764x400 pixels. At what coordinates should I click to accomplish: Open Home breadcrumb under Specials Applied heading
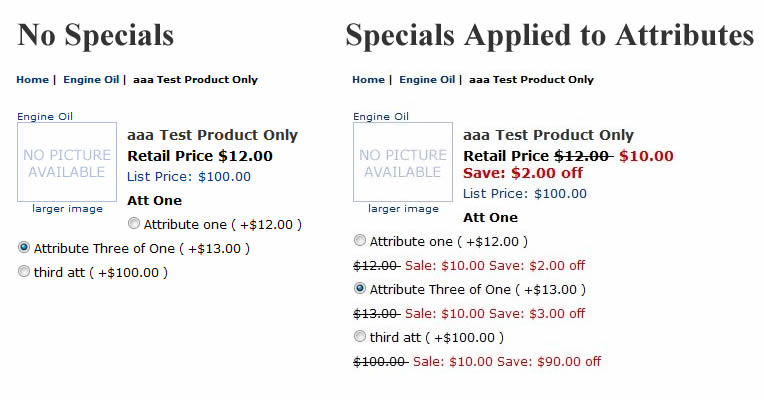click(368, 79)
